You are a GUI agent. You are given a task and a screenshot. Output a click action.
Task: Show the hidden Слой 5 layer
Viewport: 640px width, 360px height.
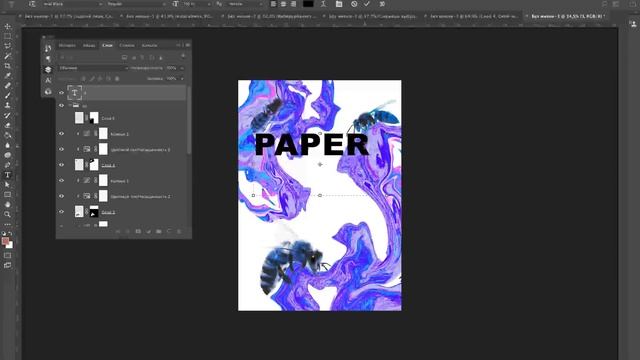click(62, 118)
